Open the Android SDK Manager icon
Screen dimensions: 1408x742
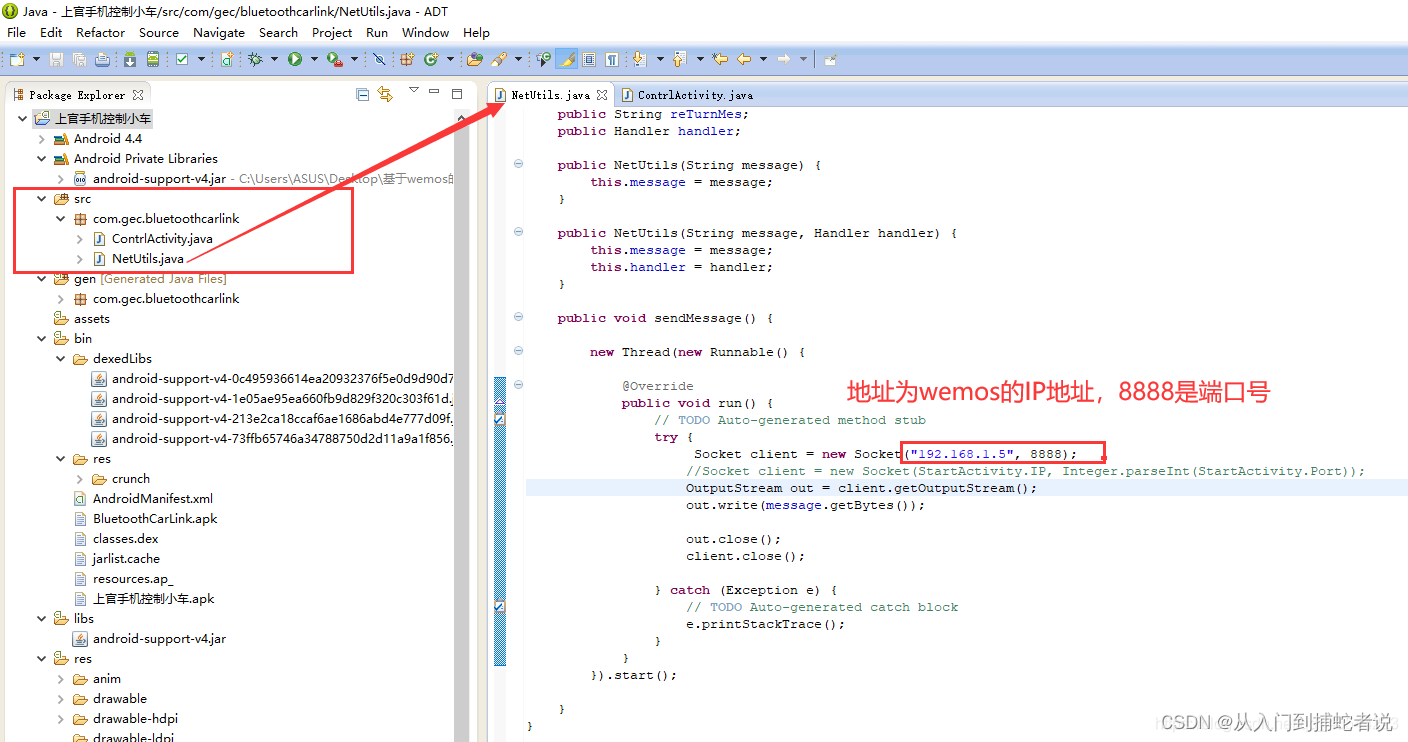(130, 59)
